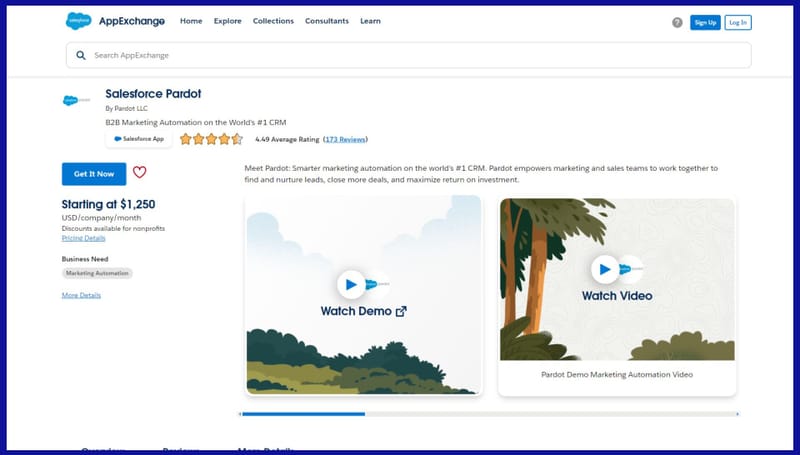Screen dimensions: 800x455
Task: Click the Pardot listing logo
Action: coord(77,100)
